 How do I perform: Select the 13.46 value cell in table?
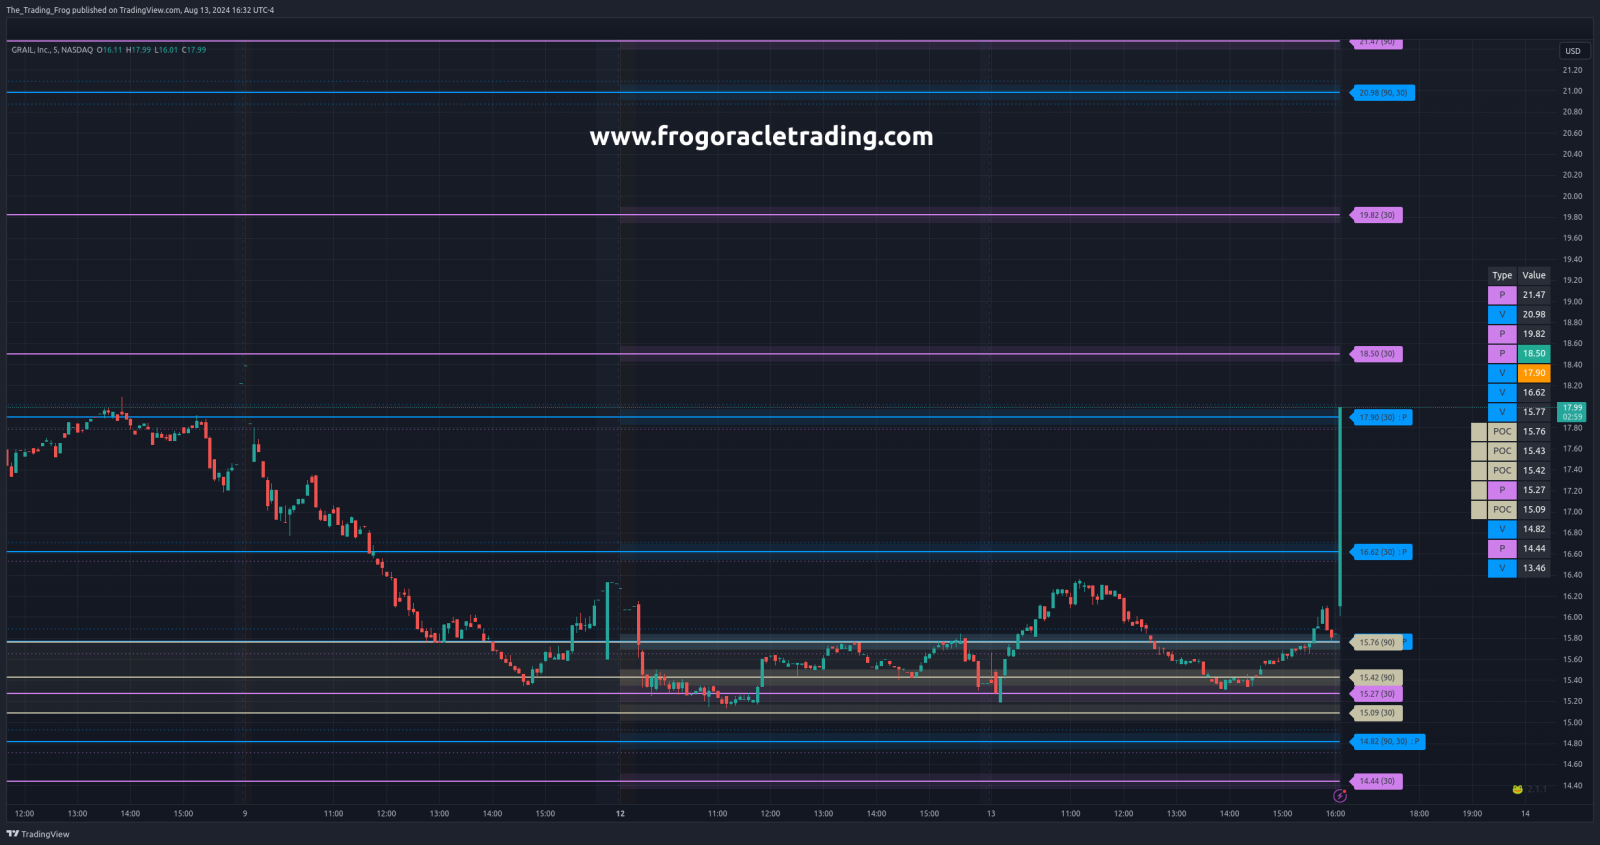click(1534, 568)
